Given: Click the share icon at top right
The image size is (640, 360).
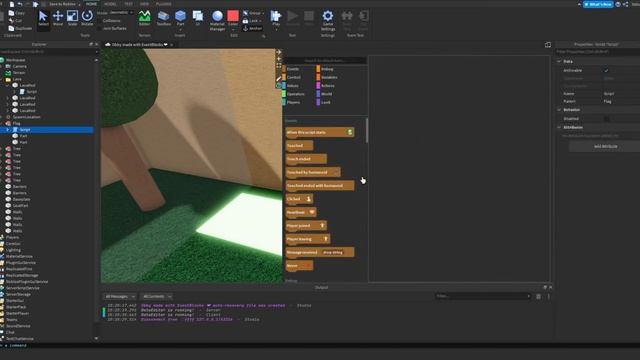Looking at the screenshot, I should pyautogui.click(x=626, y=4).
